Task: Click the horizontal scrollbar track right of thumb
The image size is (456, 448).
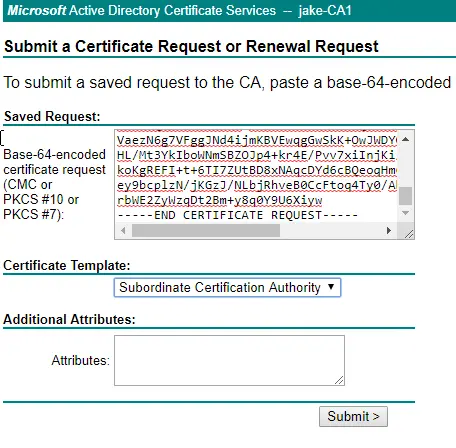Action: pos(330,230)
